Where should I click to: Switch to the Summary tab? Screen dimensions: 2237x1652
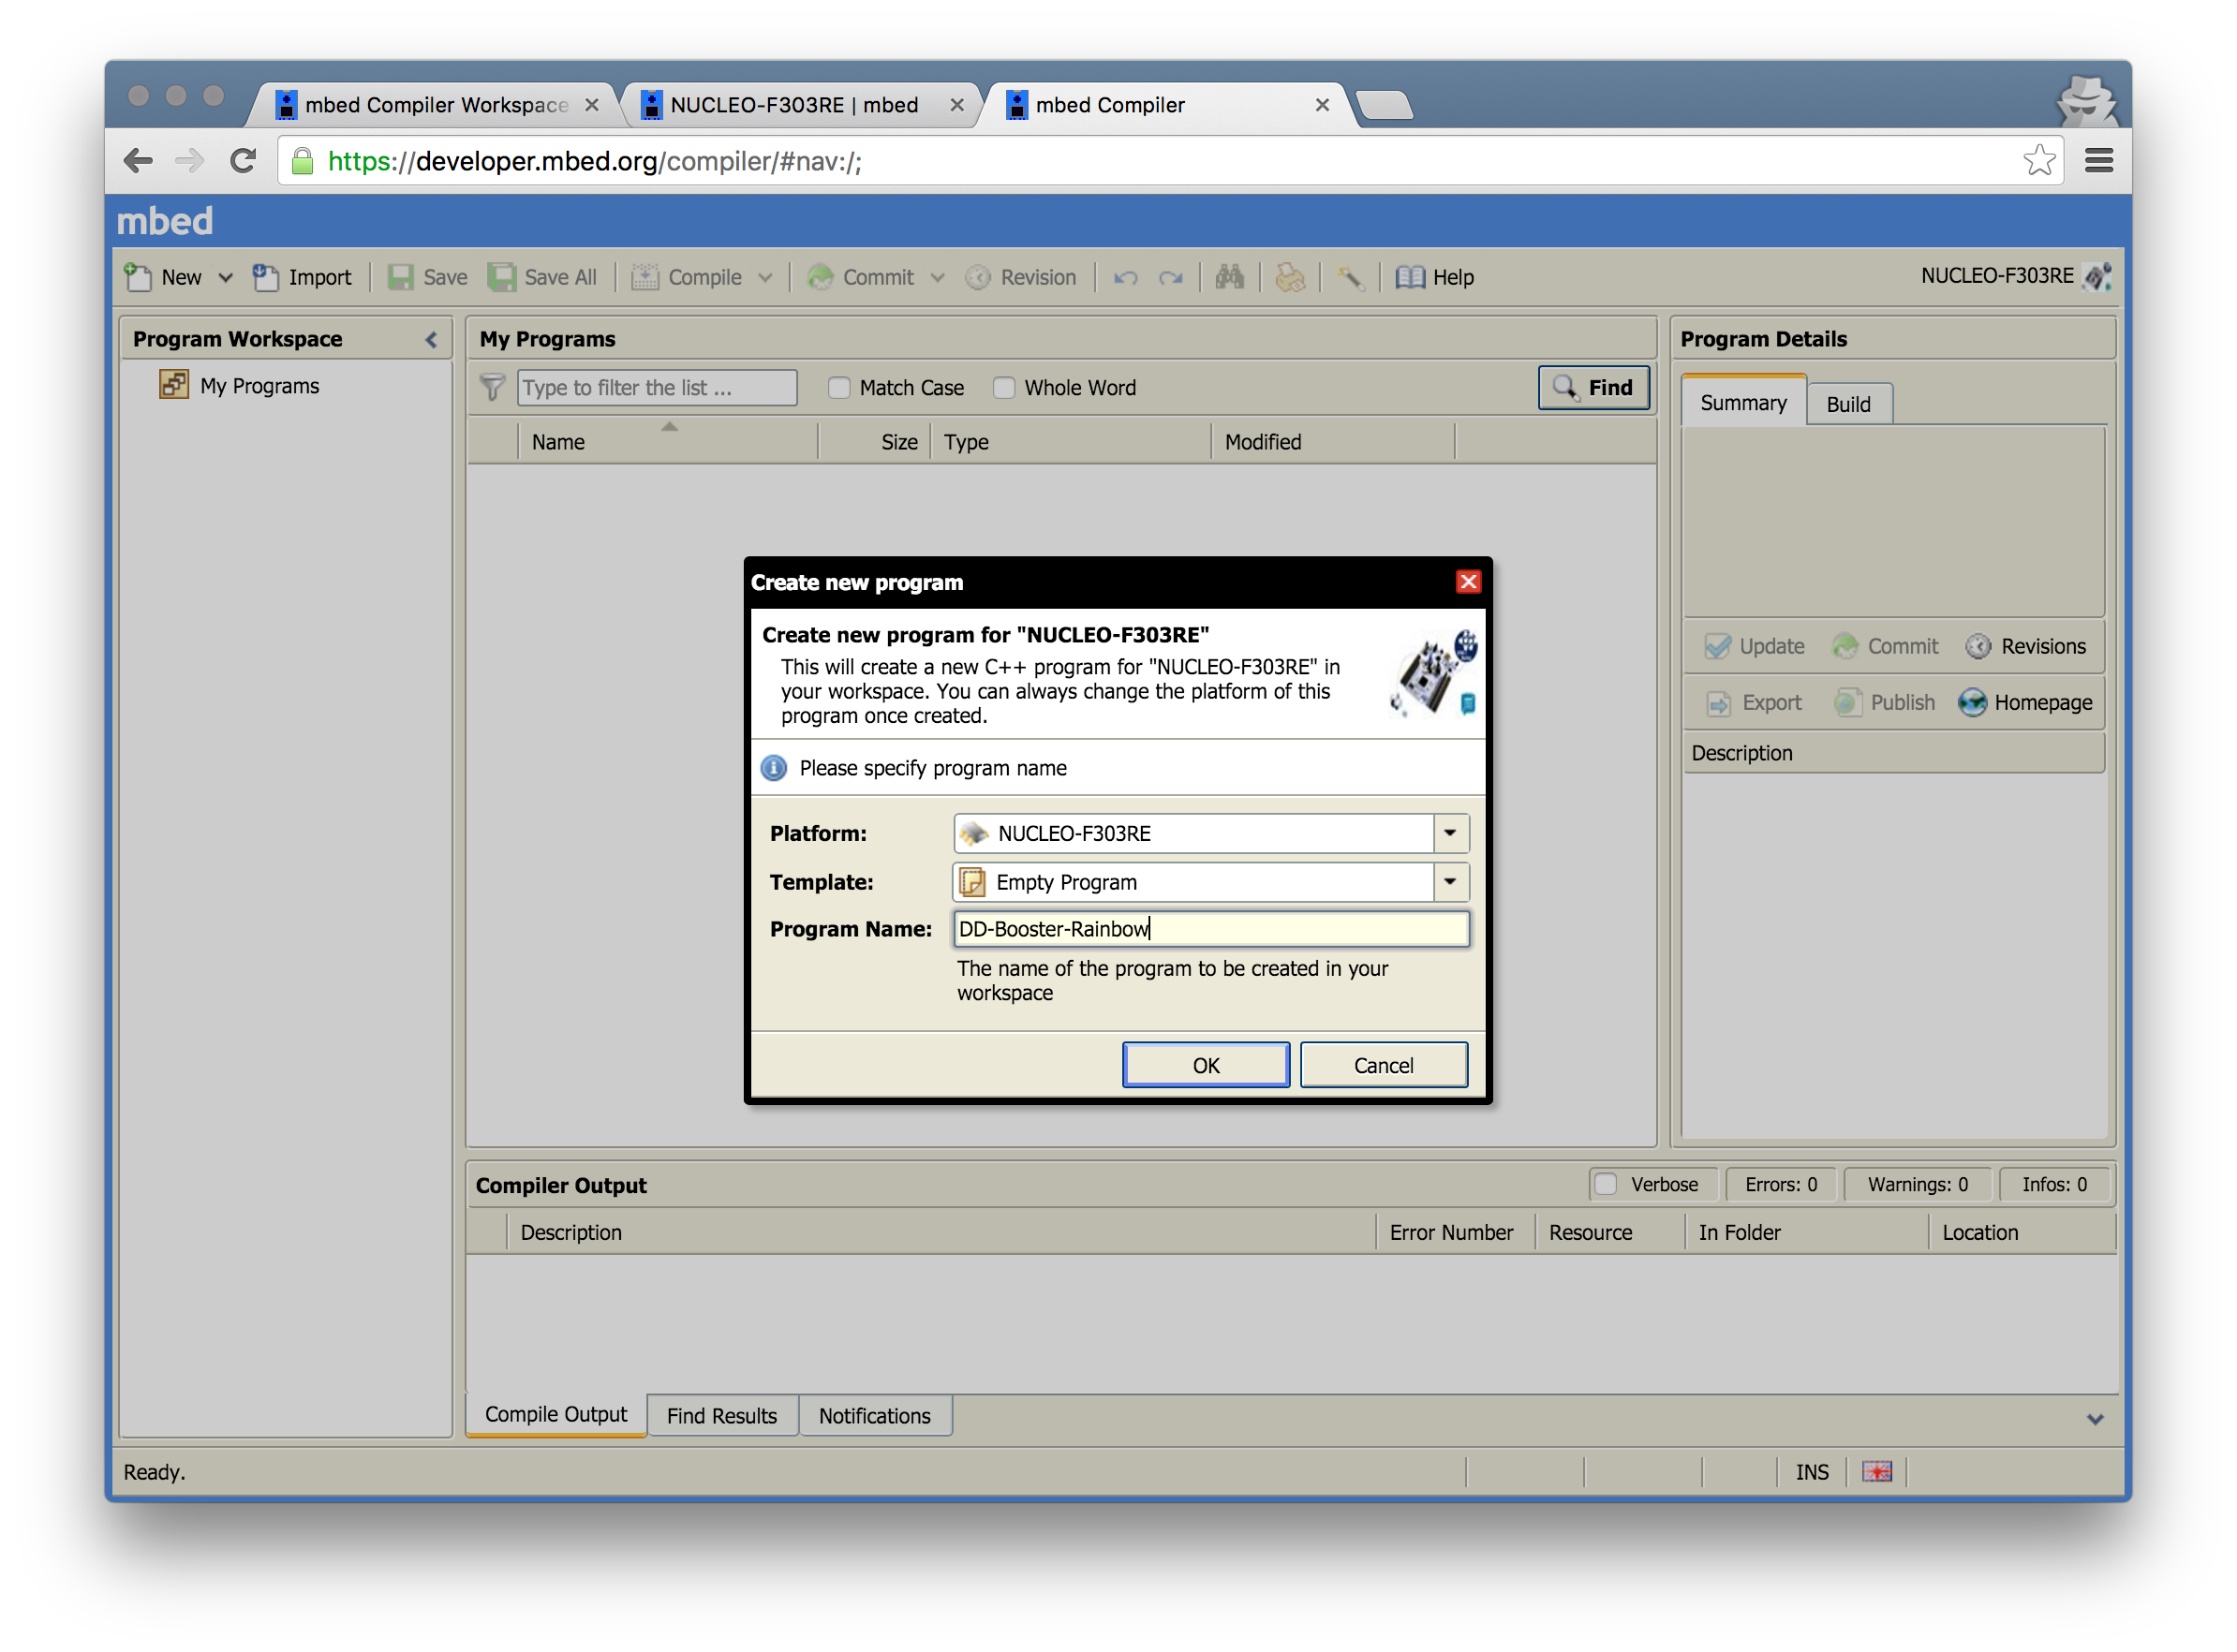point(1744,403)
